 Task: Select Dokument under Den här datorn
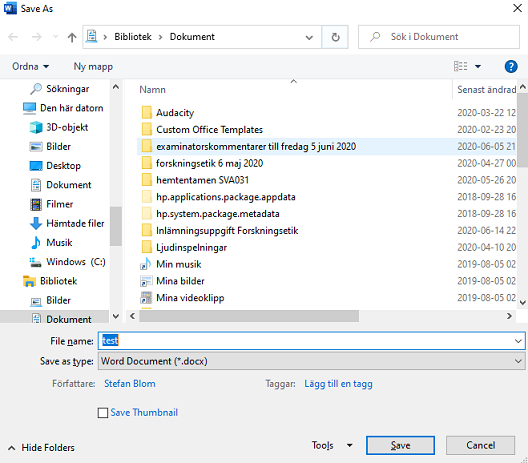click(69, 185)
